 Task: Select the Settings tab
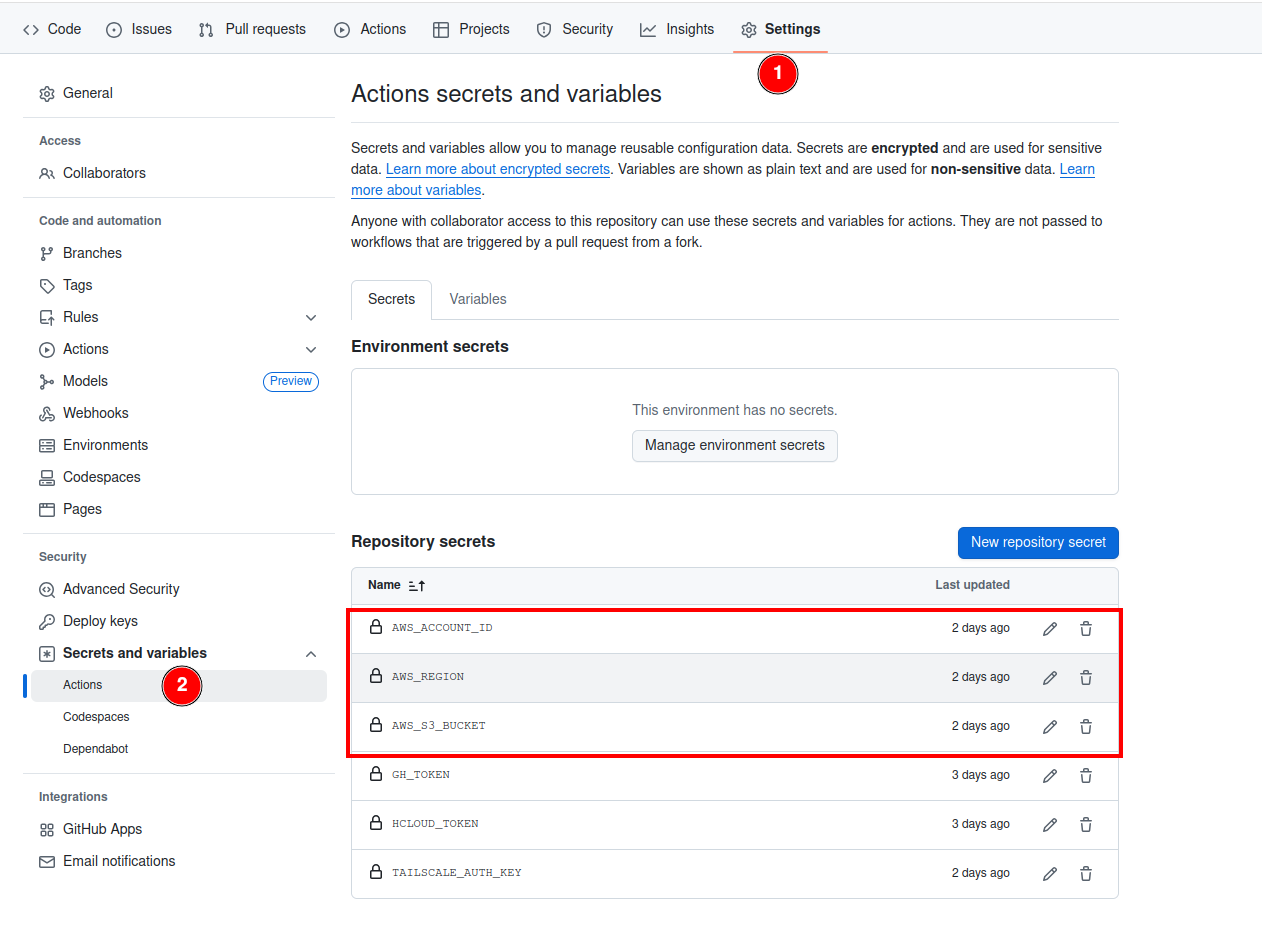pos(780,29)
